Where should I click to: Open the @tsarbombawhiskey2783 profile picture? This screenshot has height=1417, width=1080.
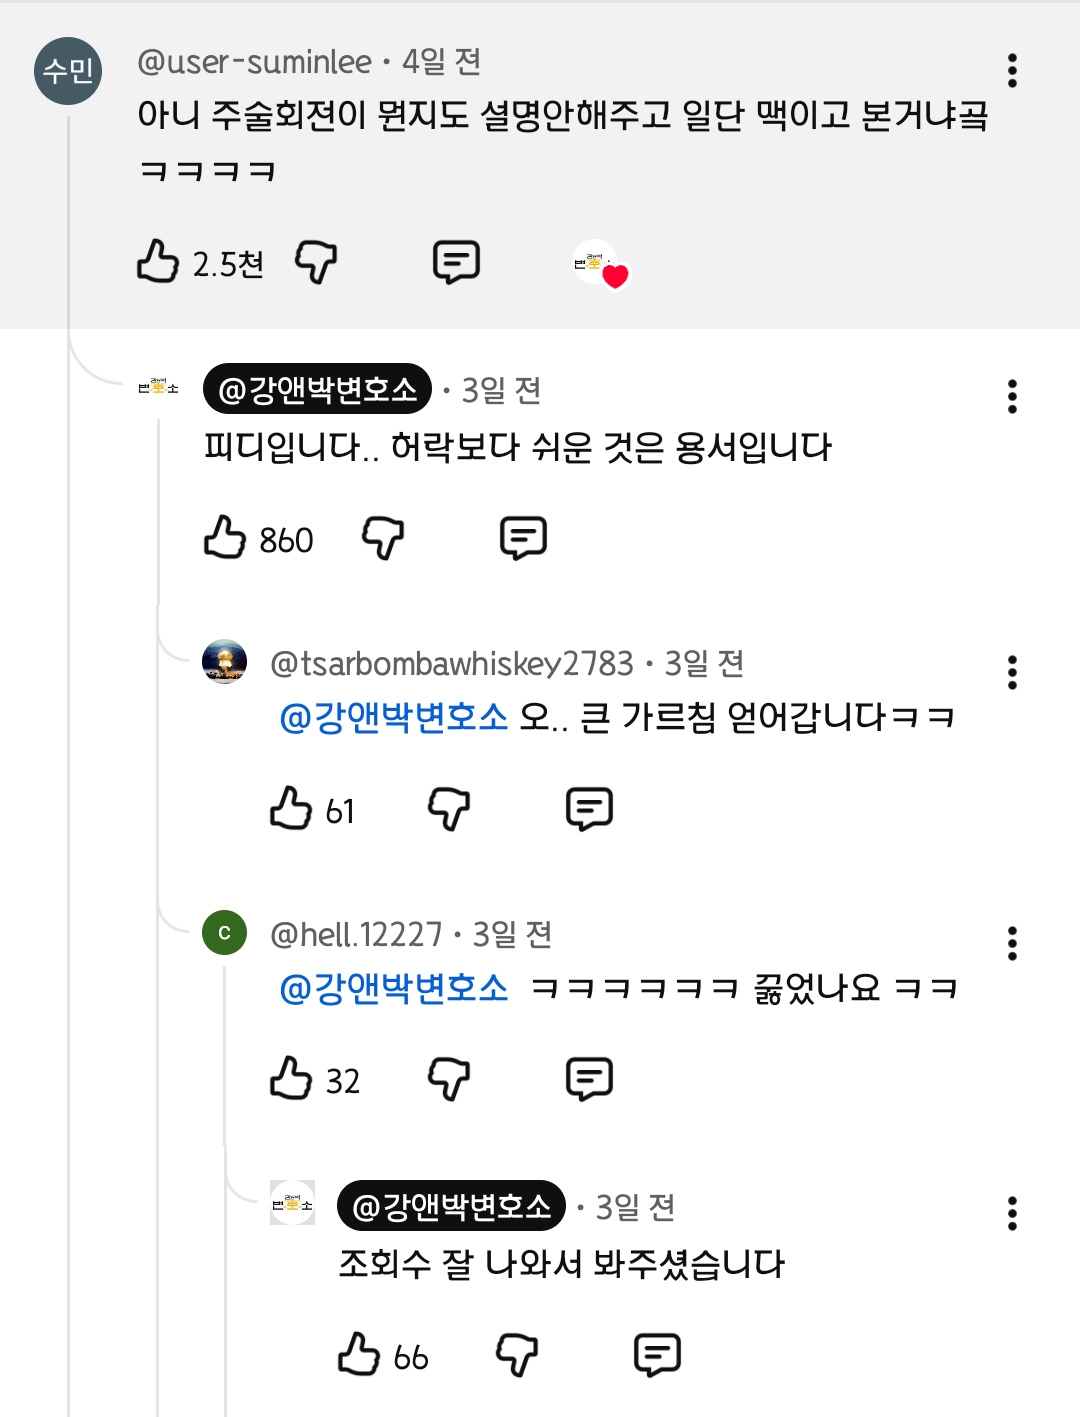click(x=225, y=661)
